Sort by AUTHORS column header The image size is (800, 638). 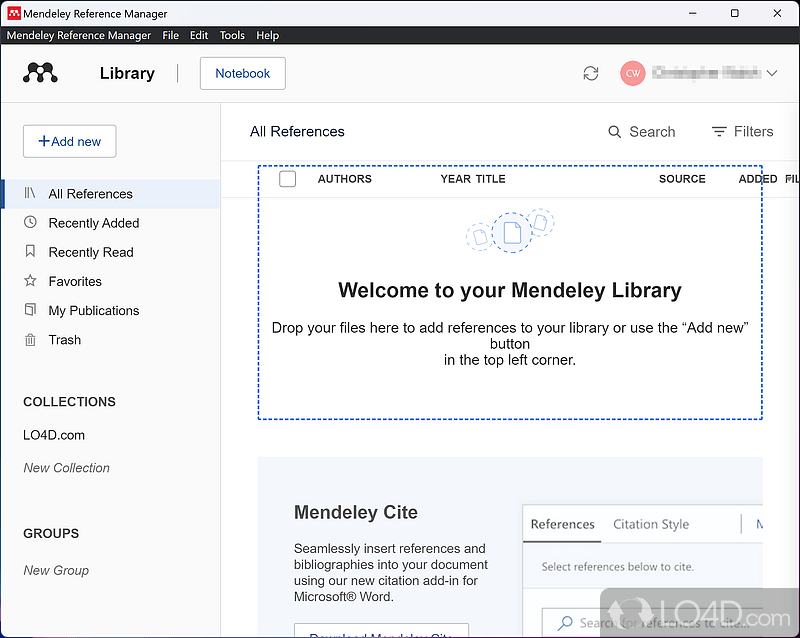[x=344, y=179]
